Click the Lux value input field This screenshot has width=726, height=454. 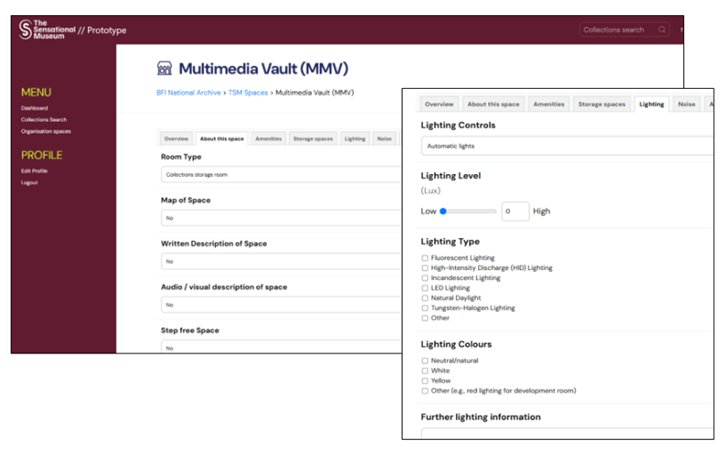click(515, 211)
